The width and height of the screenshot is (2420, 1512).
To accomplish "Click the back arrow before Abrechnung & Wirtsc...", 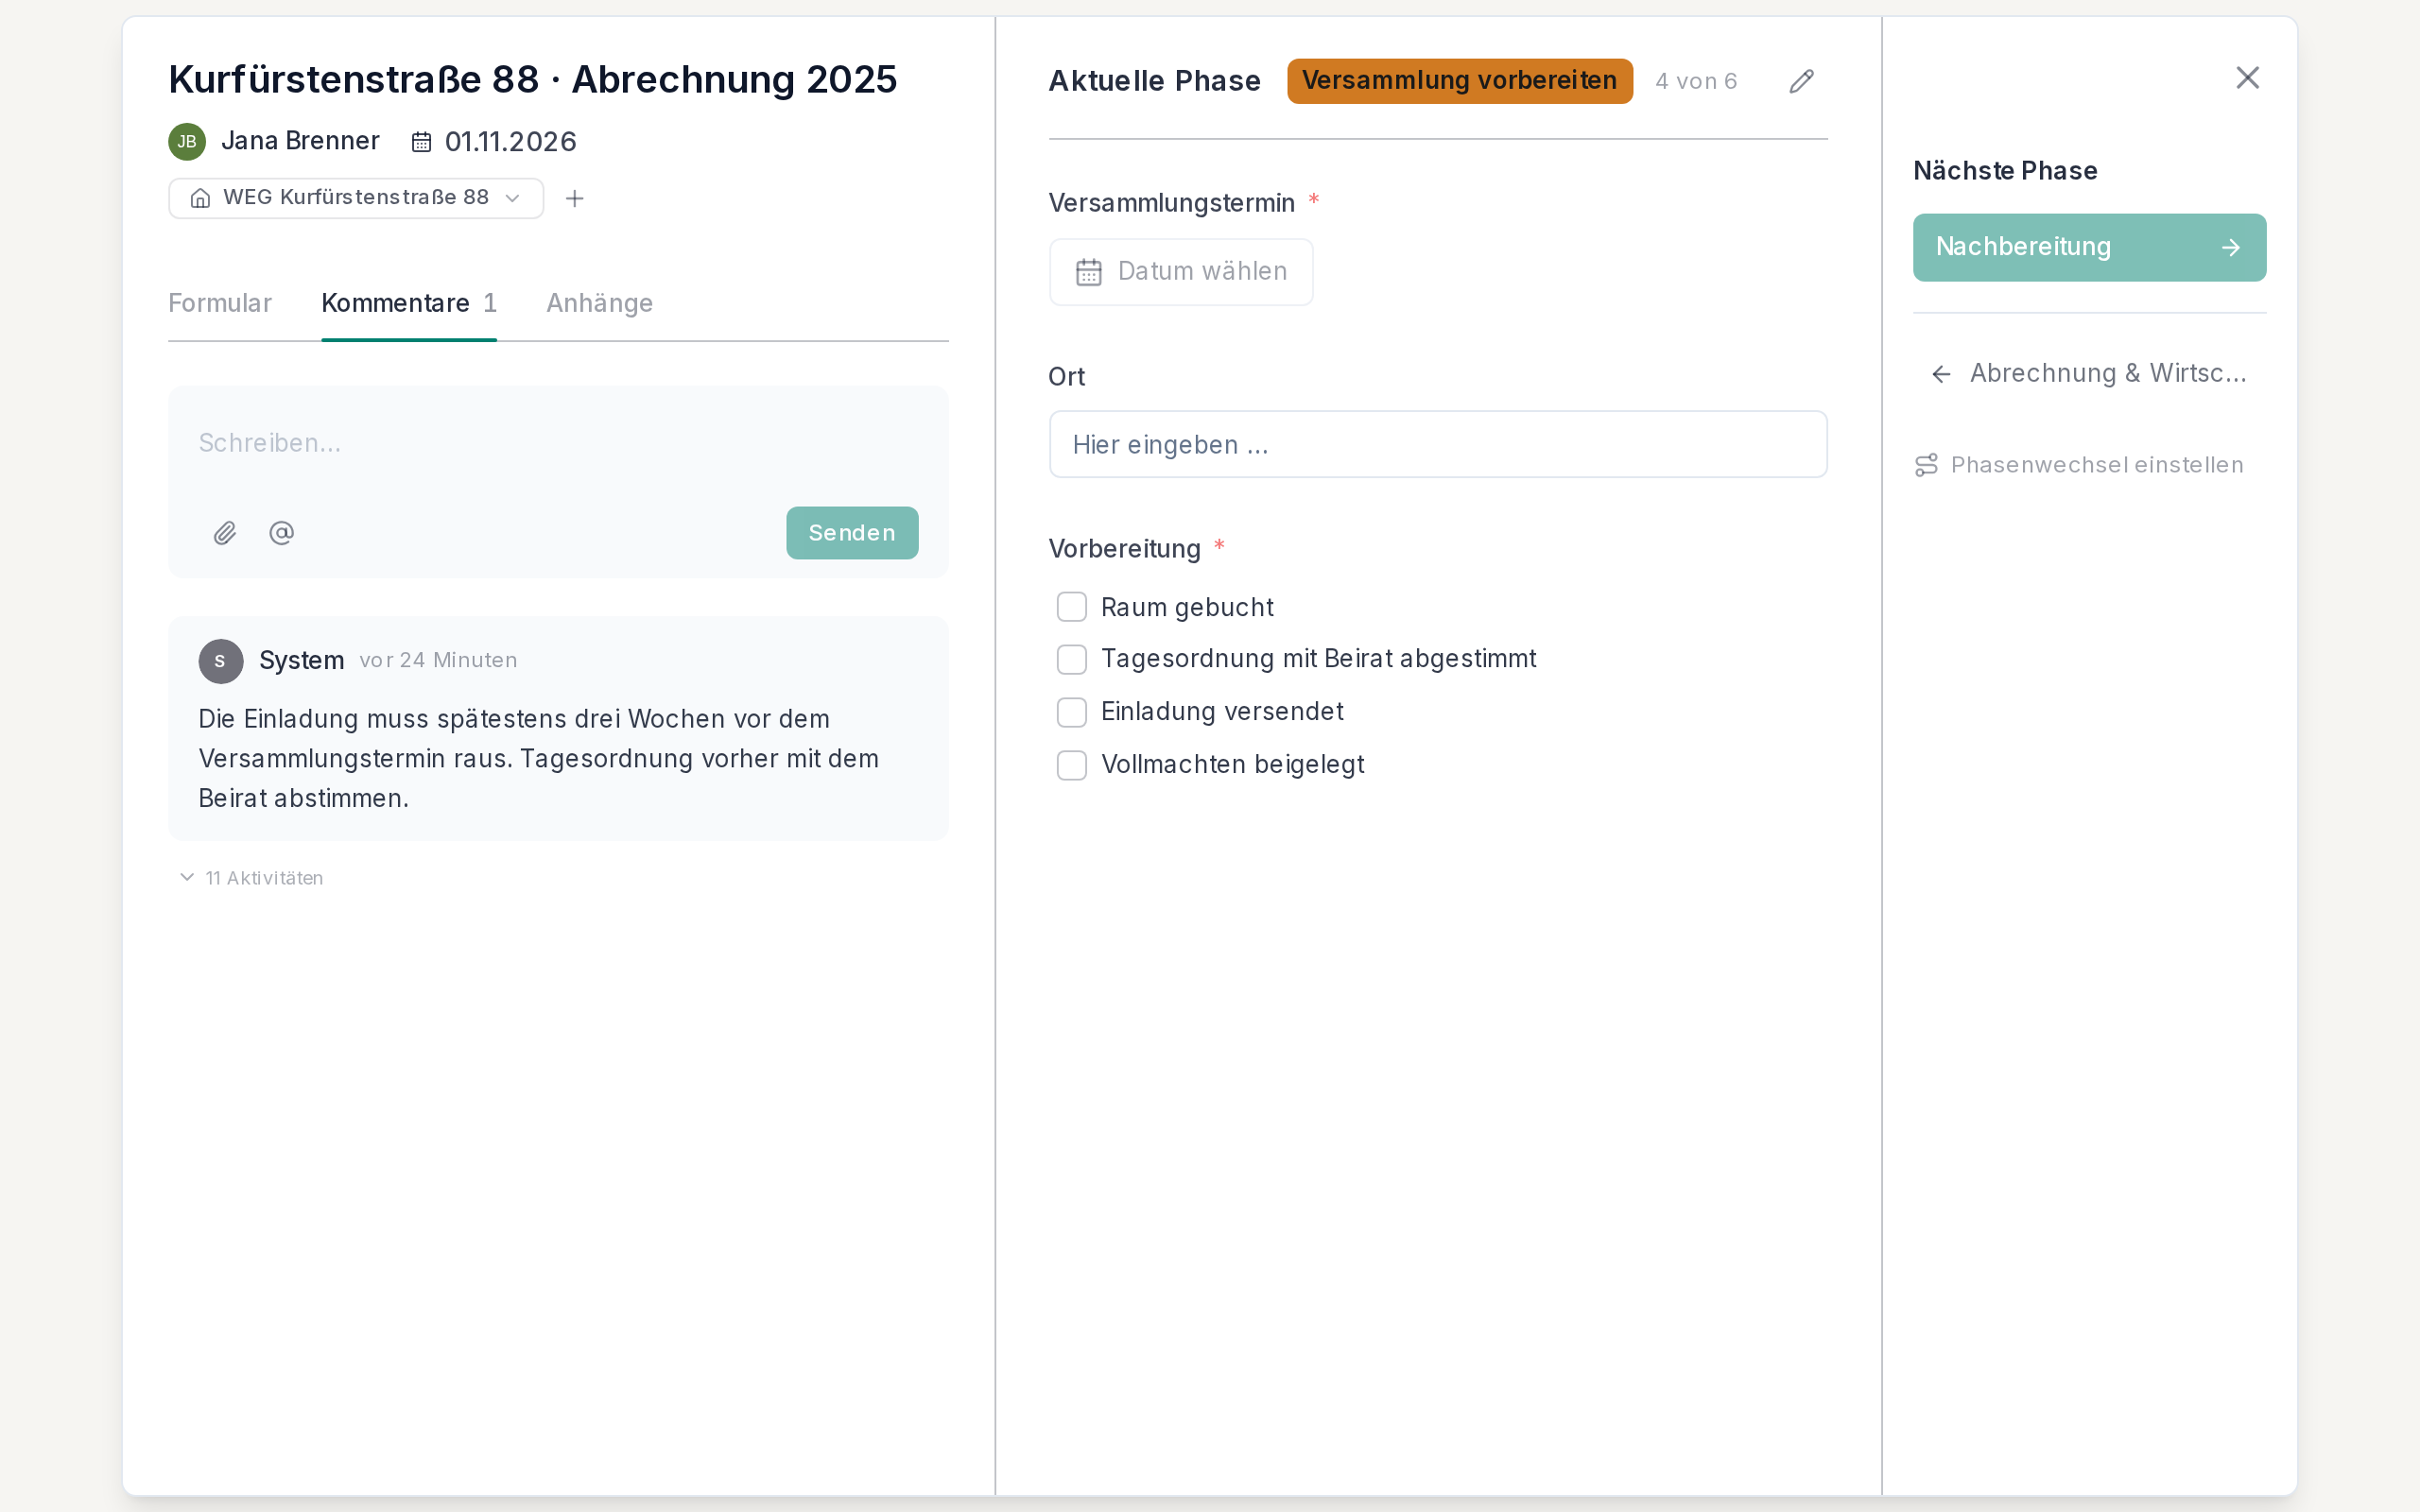I will [1941, 374].
